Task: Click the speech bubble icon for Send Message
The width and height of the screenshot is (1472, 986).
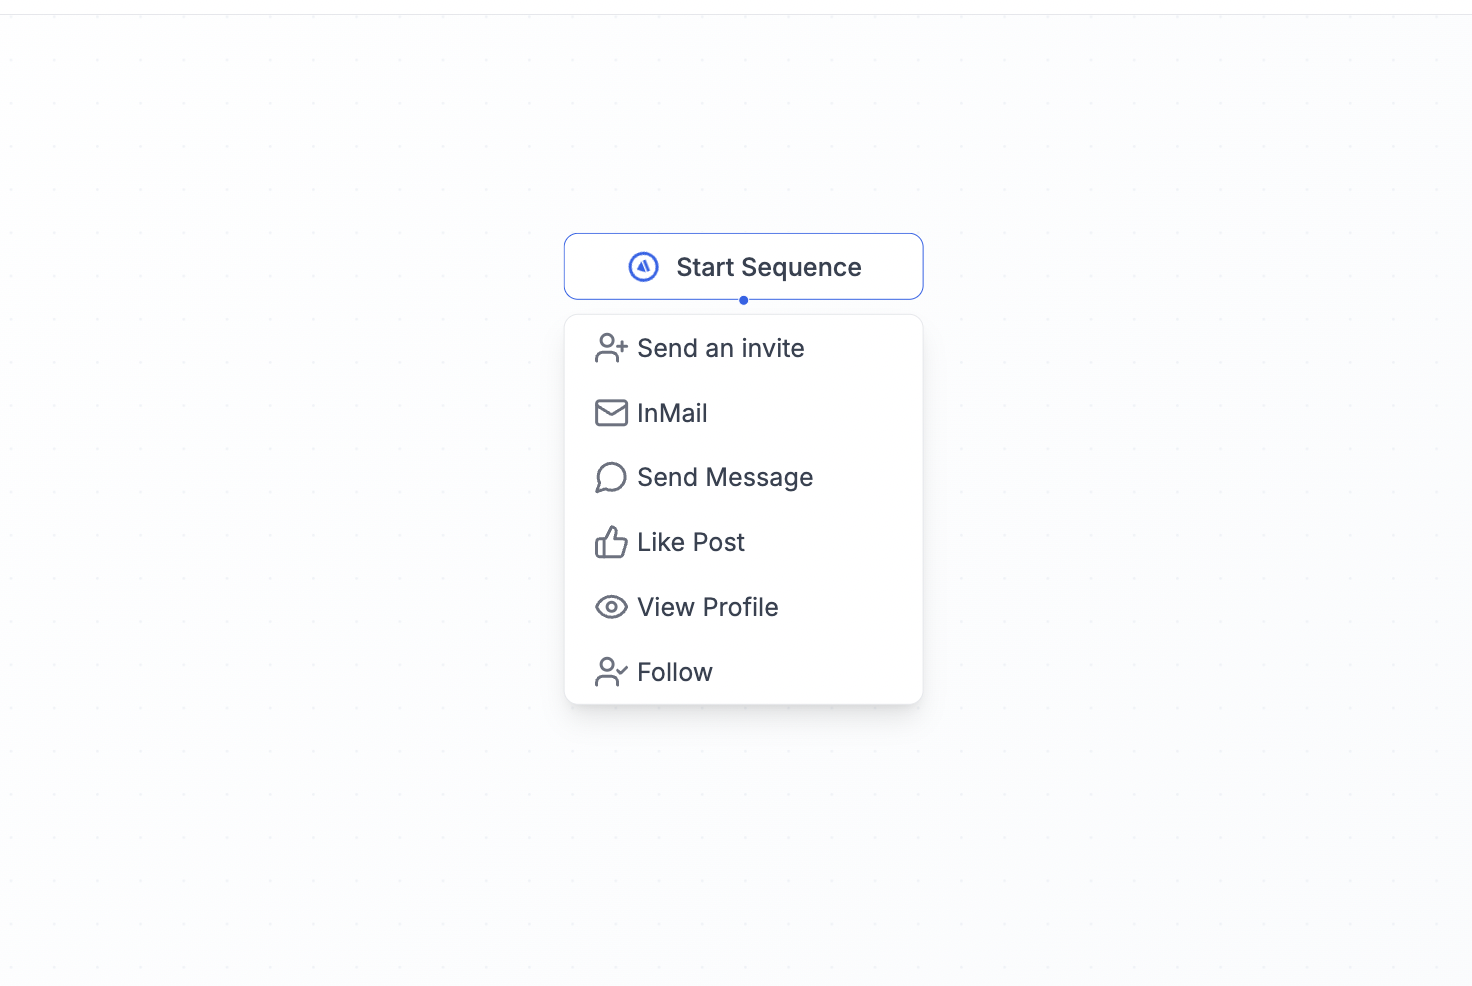Action: click(610, 478)
